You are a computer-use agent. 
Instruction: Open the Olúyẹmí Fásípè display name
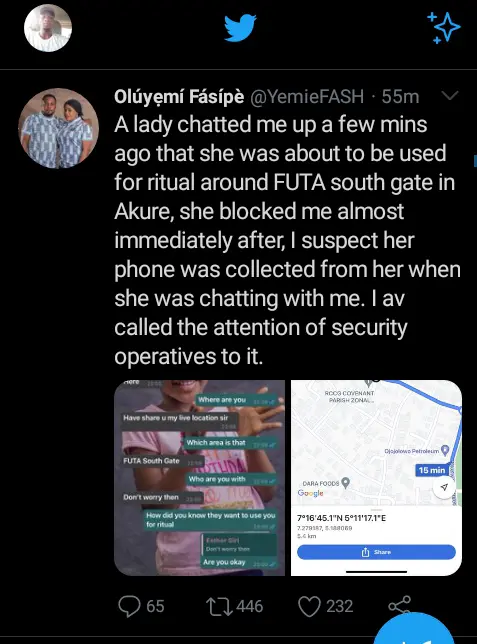pos(179,97)
